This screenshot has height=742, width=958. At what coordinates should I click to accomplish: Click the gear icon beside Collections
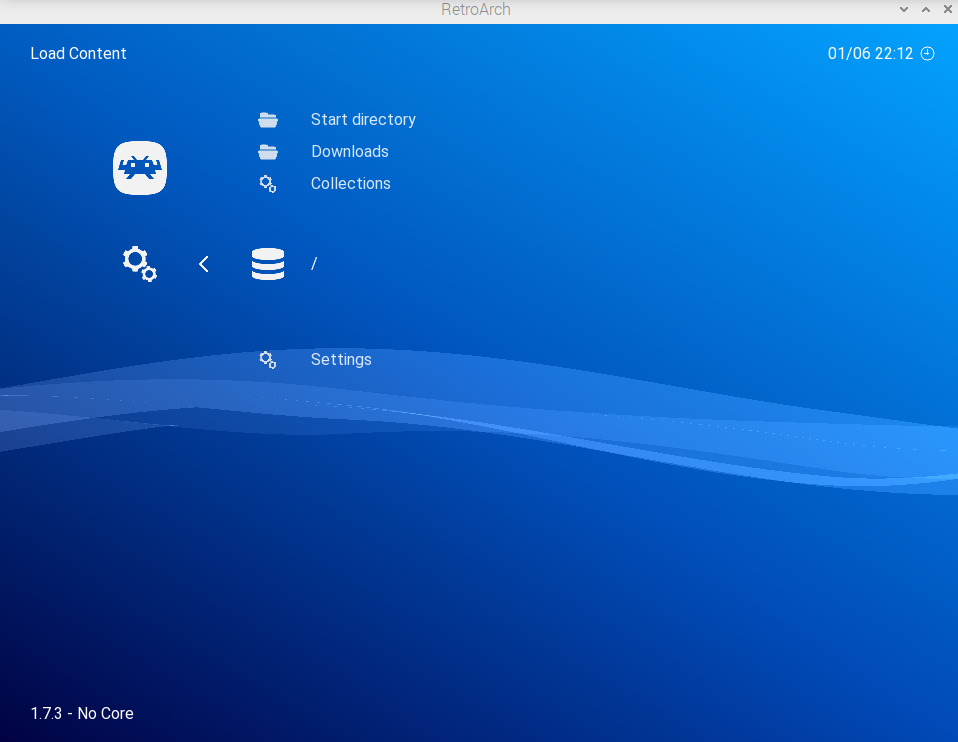click(268, 184)
